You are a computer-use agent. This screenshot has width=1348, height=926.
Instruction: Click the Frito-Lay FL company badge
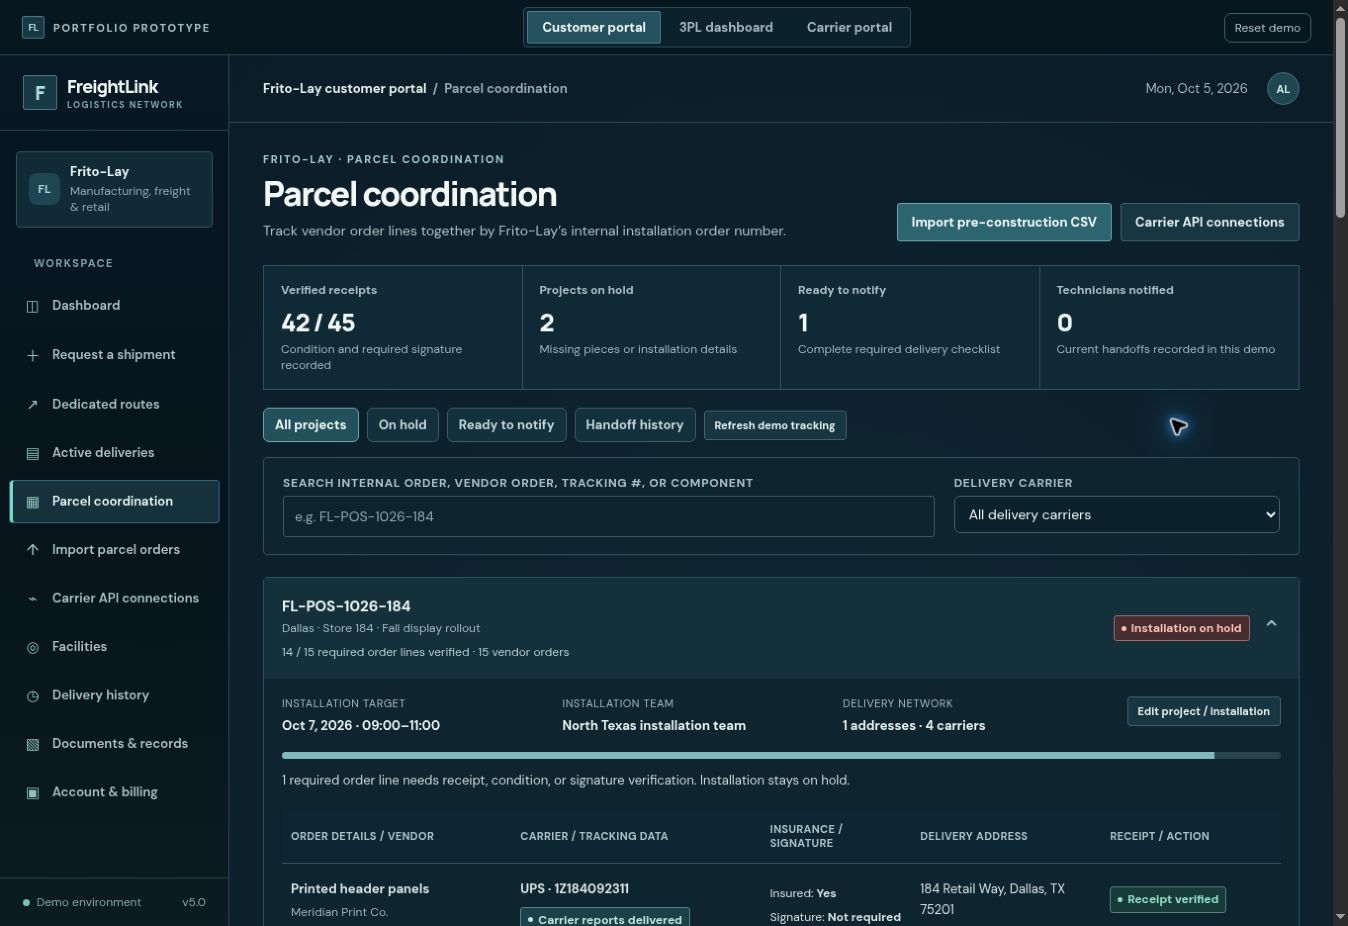coord(44,189)
